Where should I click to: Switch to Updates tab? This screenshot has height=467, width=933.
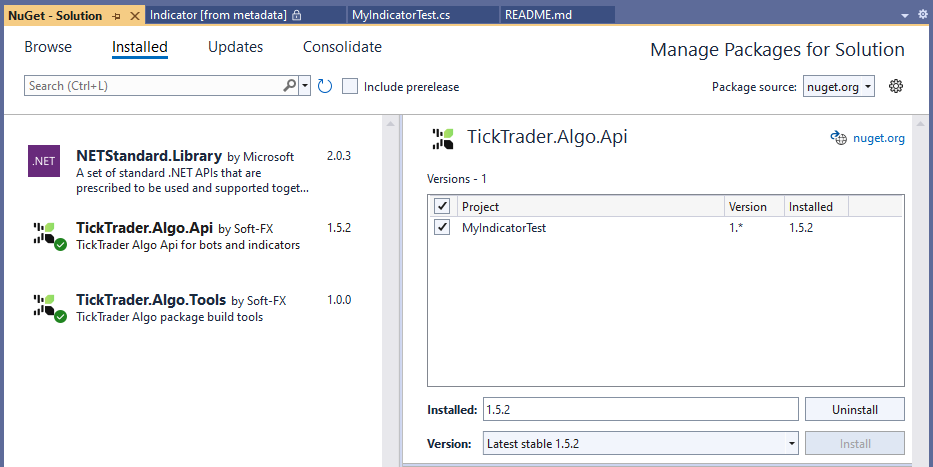pyautogui.click(x=236, y=47)
